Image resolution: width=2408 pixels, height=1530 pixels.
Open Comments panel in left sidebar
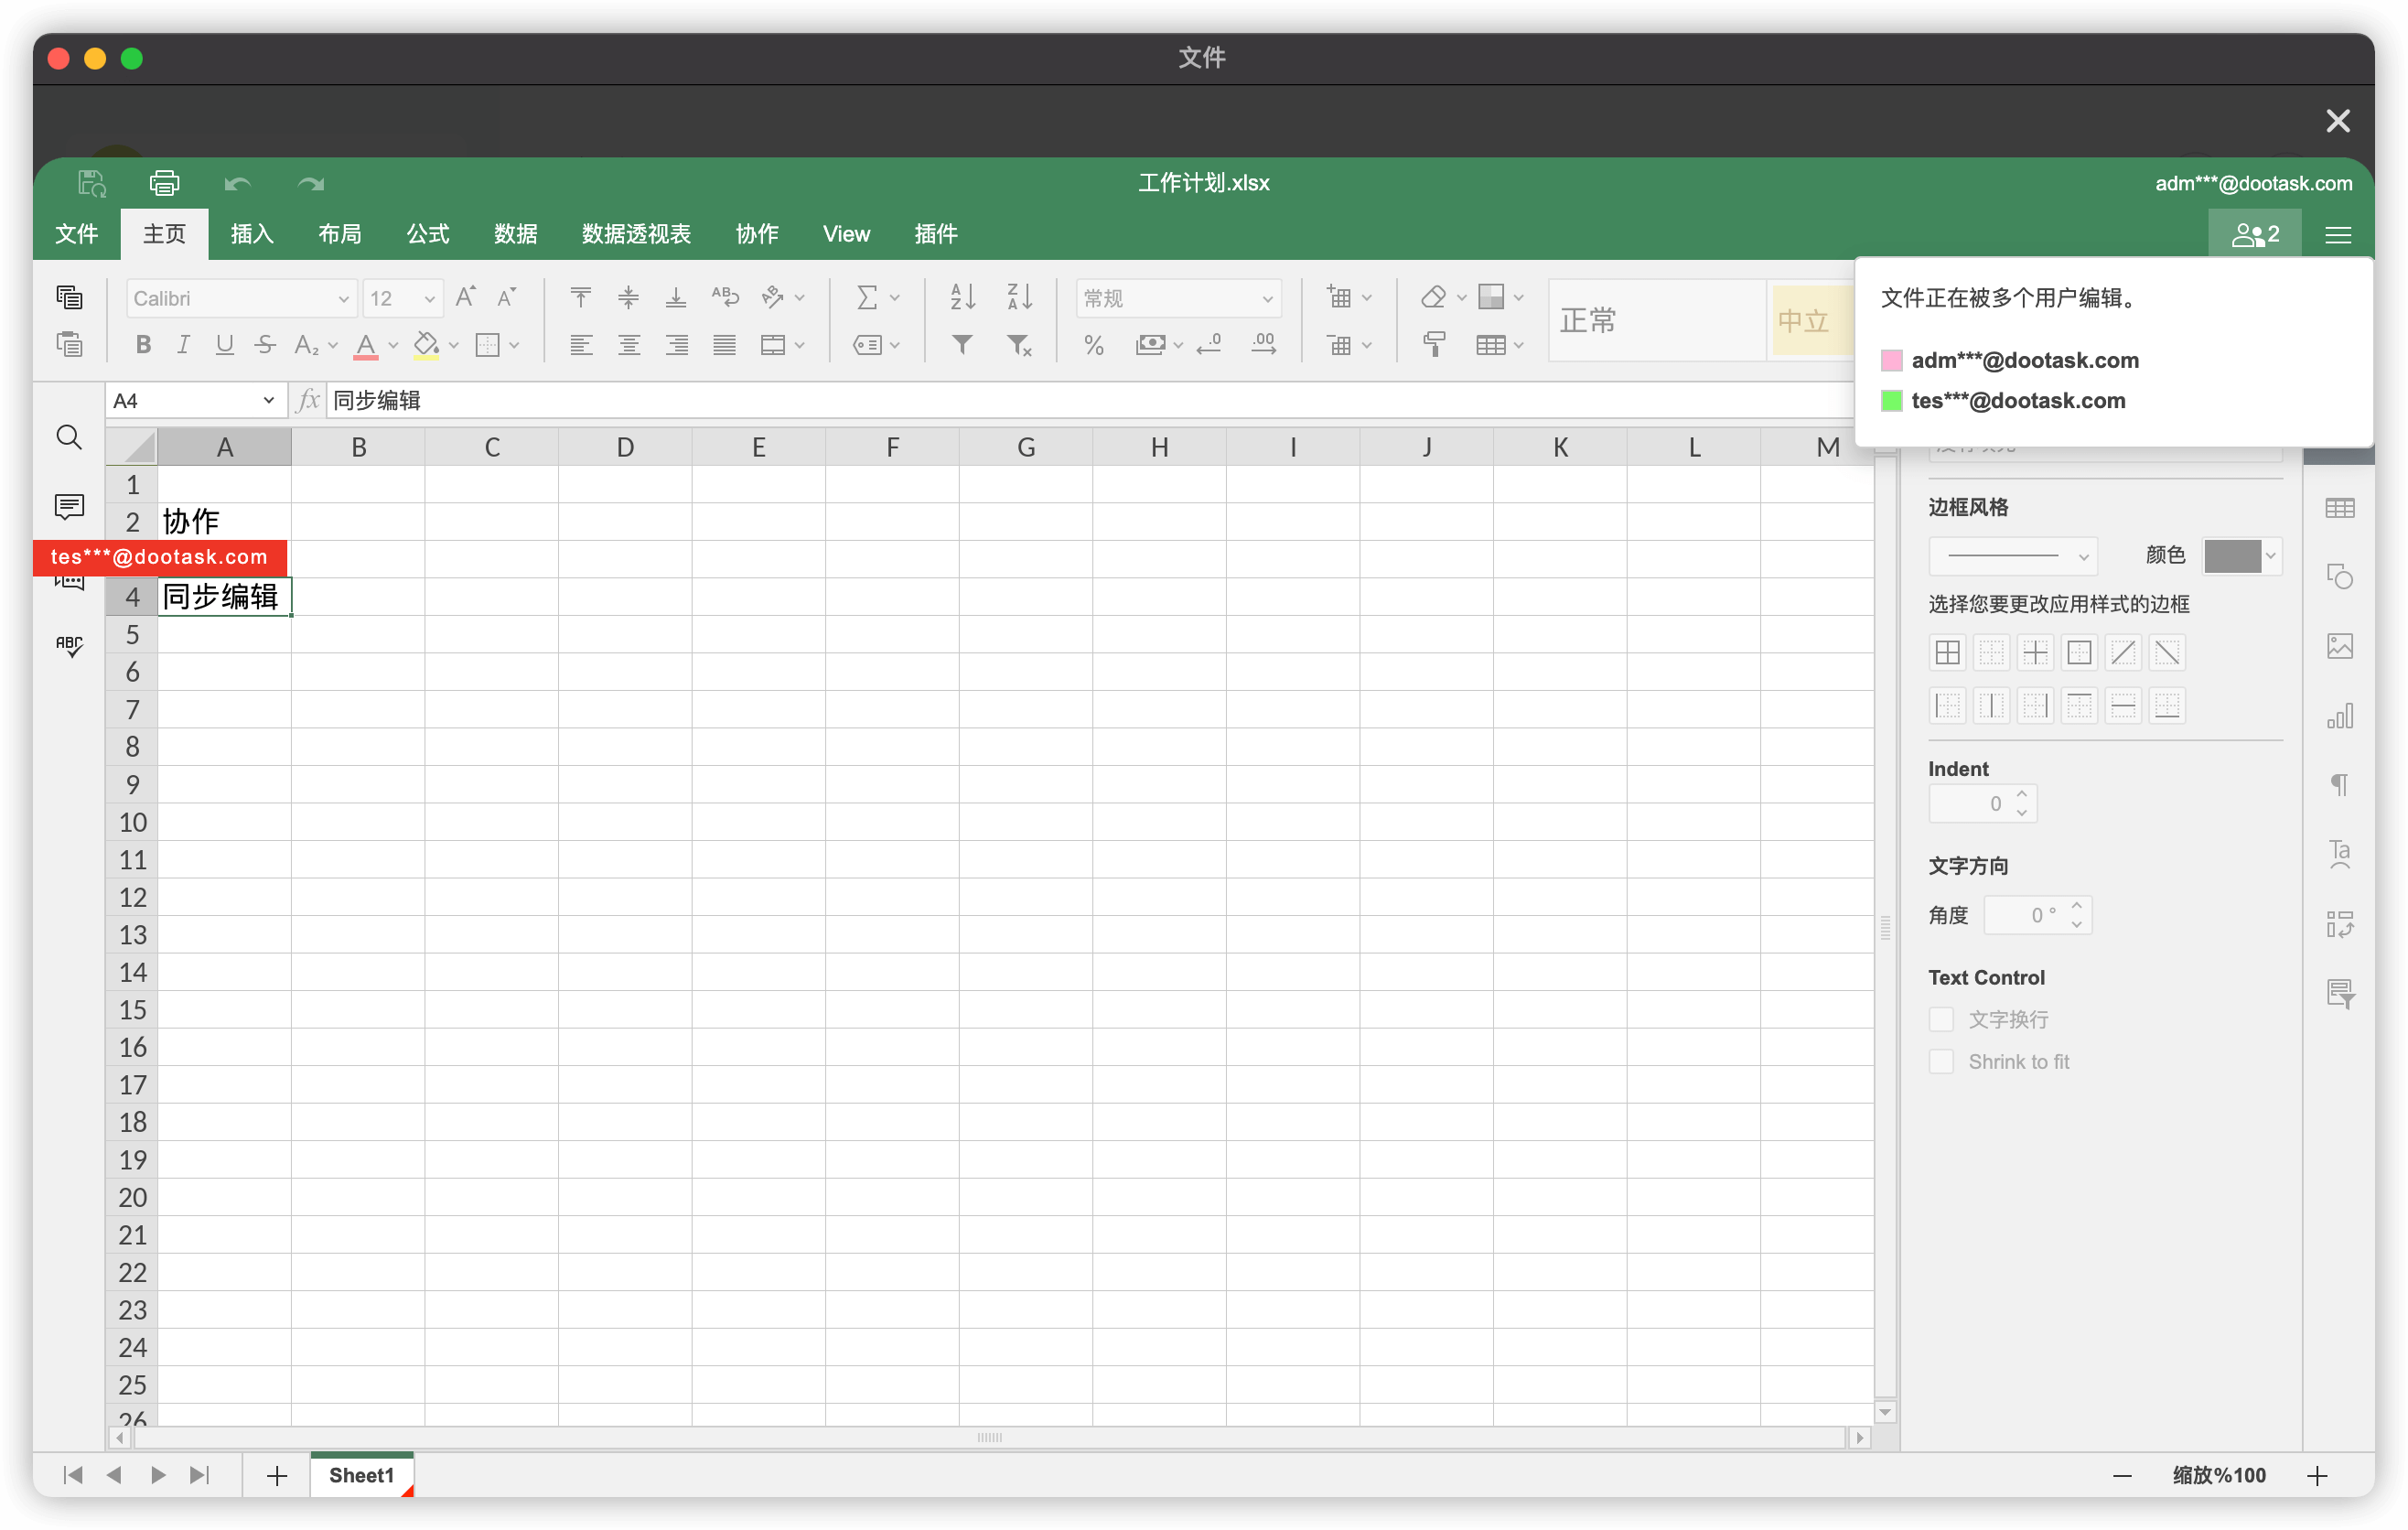pos(69,506)
